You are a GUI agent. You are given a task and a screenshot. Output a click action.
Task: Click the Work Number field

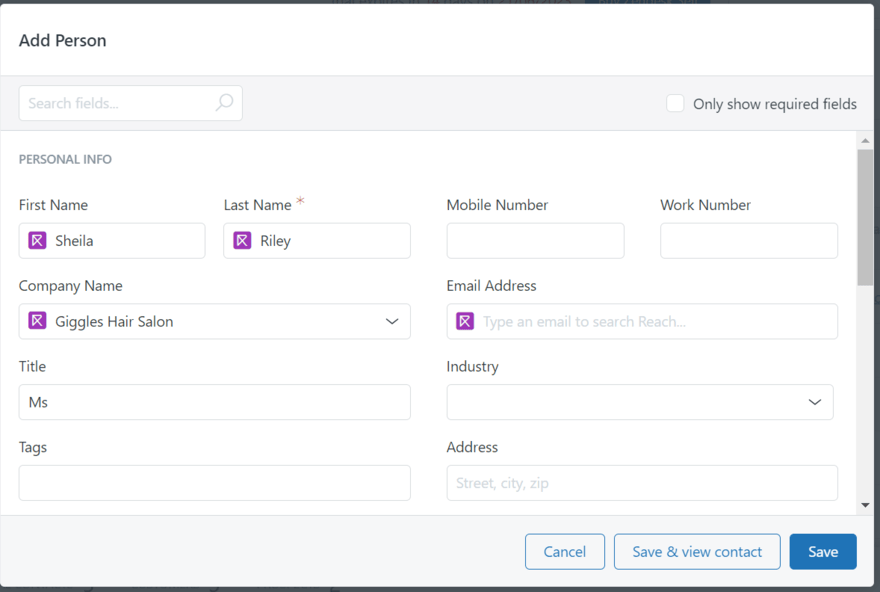click(748, 240)
